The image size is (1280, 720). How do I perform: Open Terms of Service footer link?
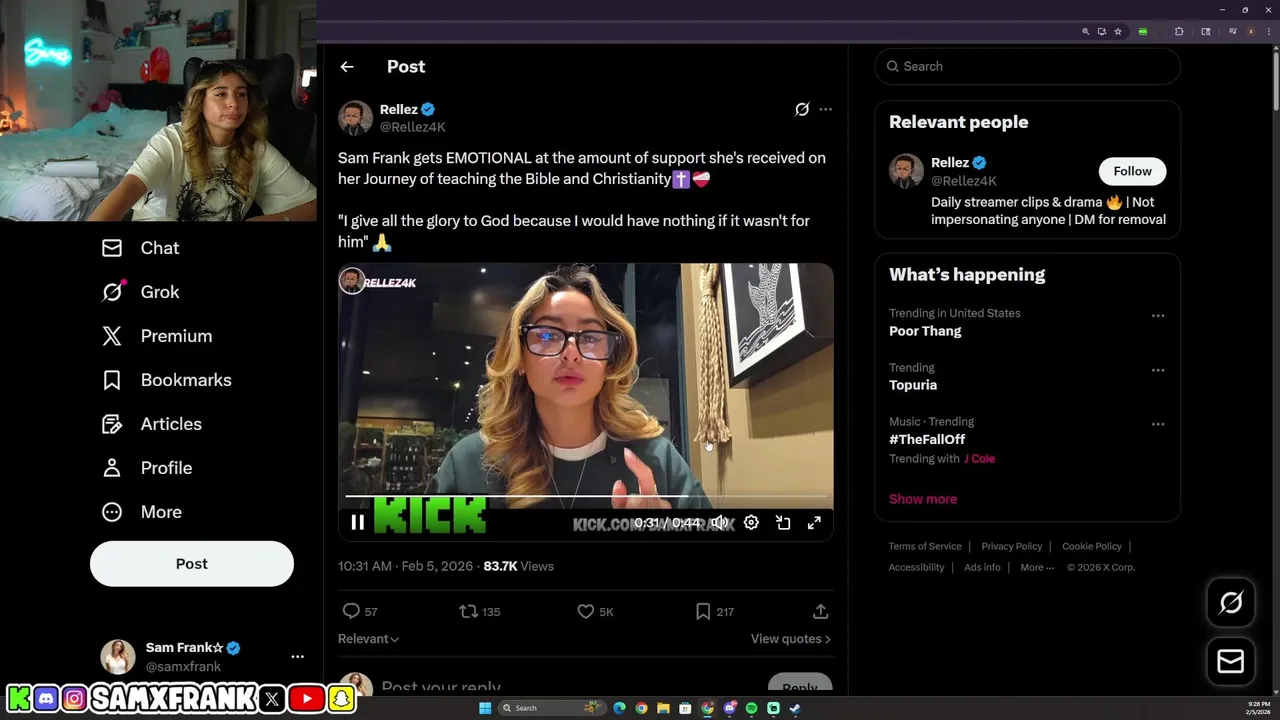925,547
